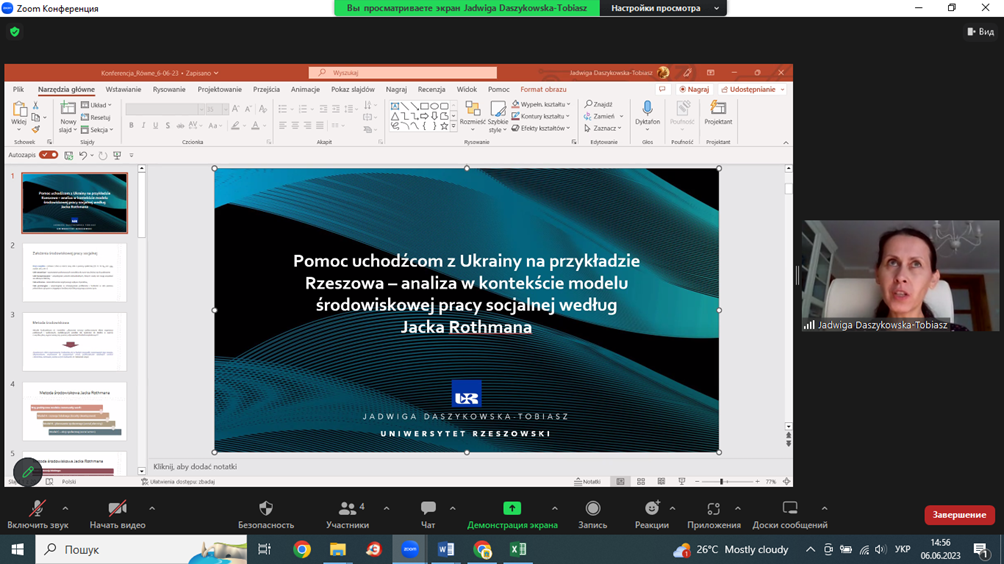Expand video options arrow next to Начать видео
1004x564 pixels.
pyautogui.click(x=152, y=508)
